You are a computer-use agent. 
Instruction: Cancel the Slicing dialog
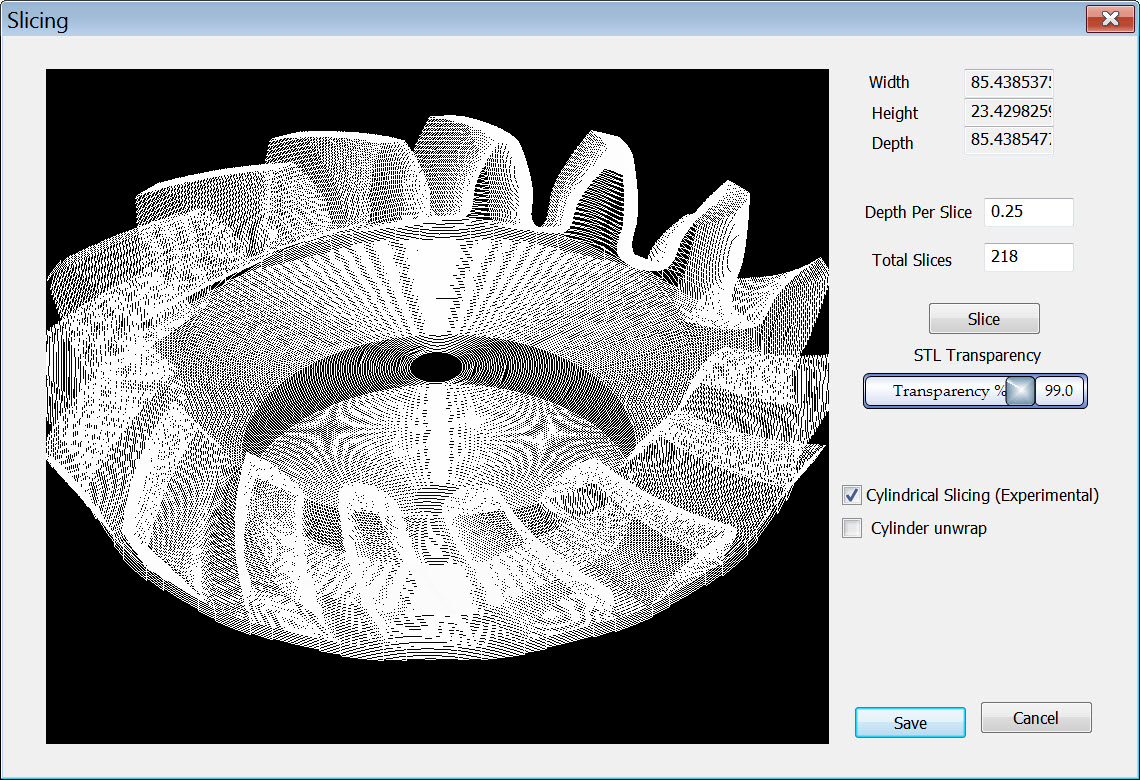click(x=1035, y=718)
